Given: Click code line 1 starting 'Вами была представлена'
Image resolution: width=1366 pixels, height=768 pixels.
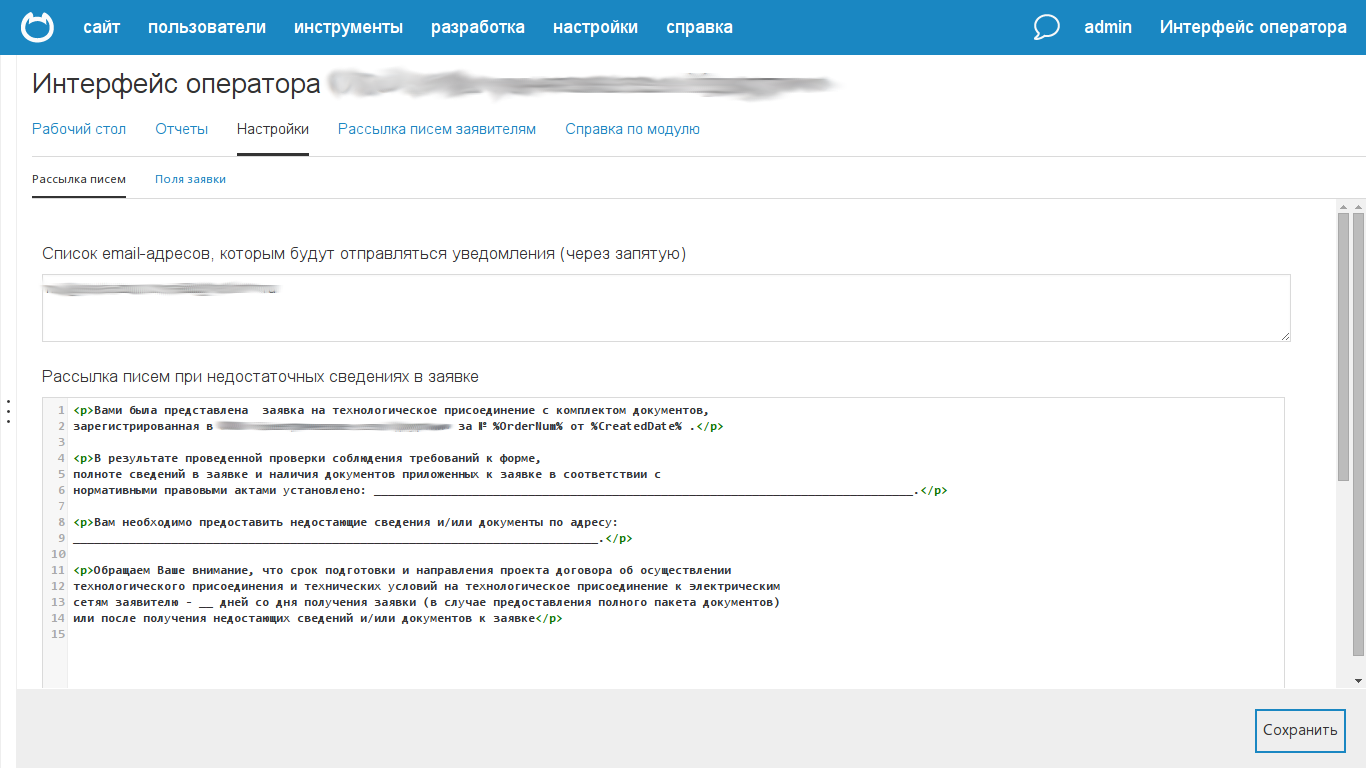Looking at the screenshot, I should (x=391, y=410).
